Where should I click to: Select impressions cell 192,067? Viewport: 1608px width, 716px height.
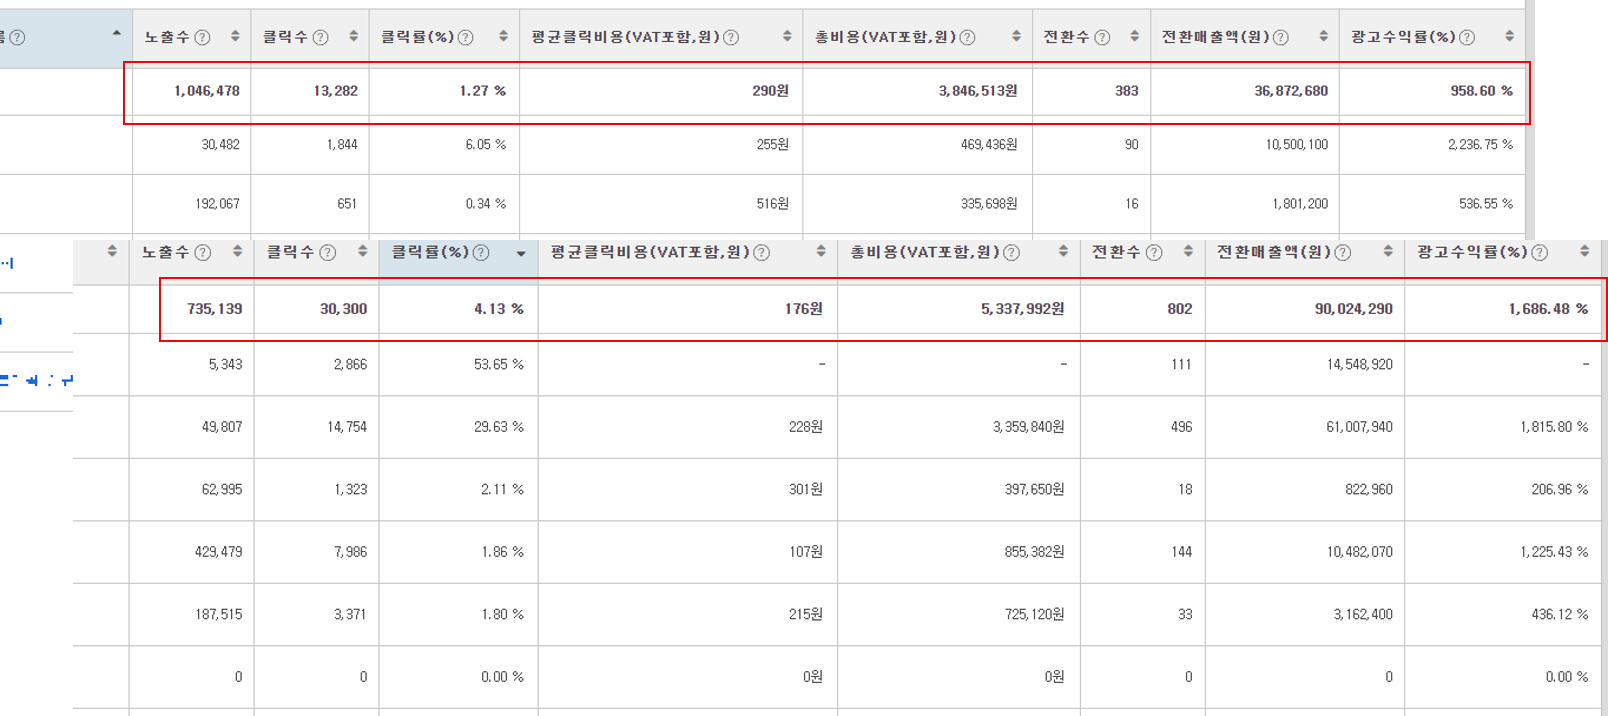(217, 204)
